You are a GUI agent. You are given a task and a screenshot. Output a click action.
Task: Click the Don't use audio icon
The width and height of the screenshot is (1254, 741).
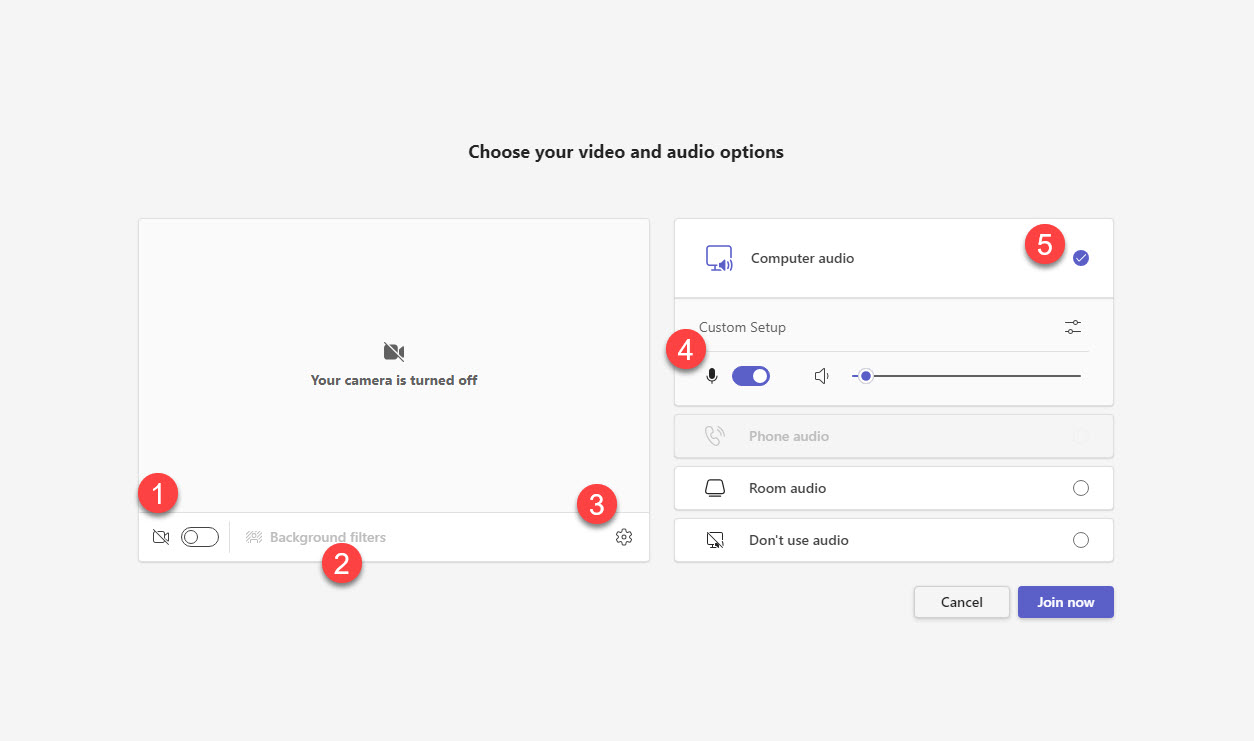[714, 540]
